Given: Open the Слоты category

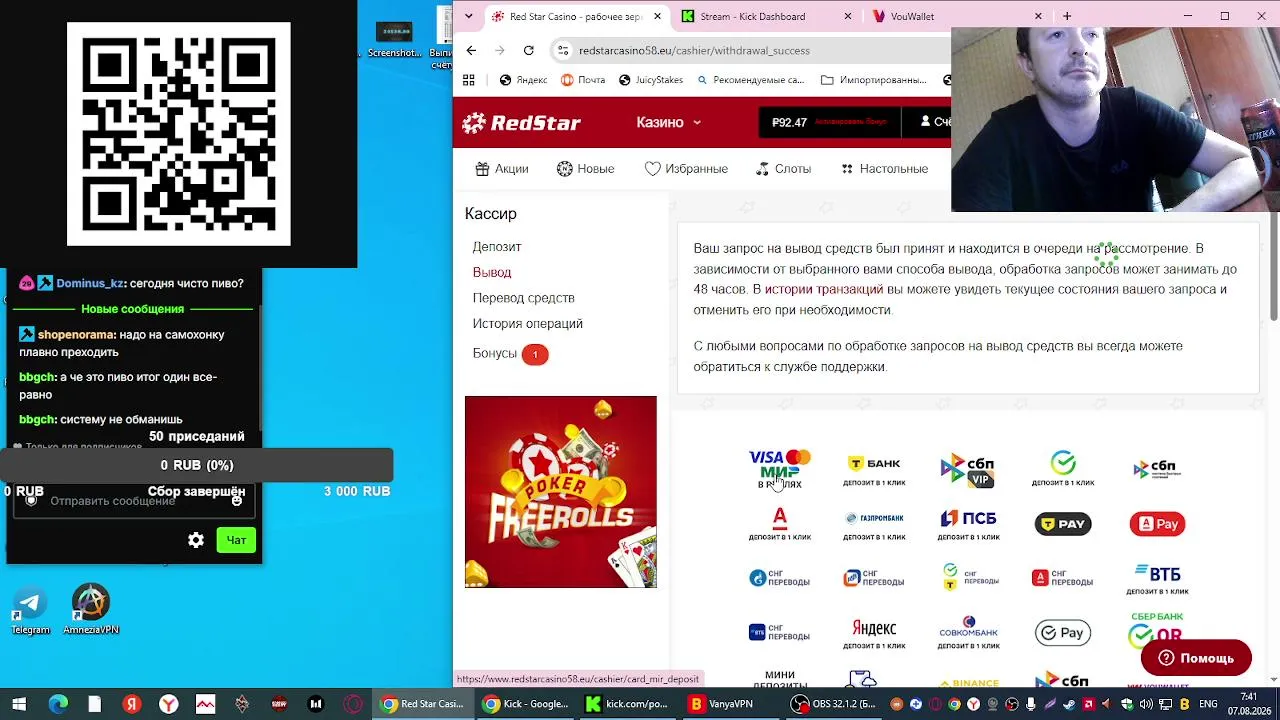Looking at the screenshot, I should click(783, 169).
